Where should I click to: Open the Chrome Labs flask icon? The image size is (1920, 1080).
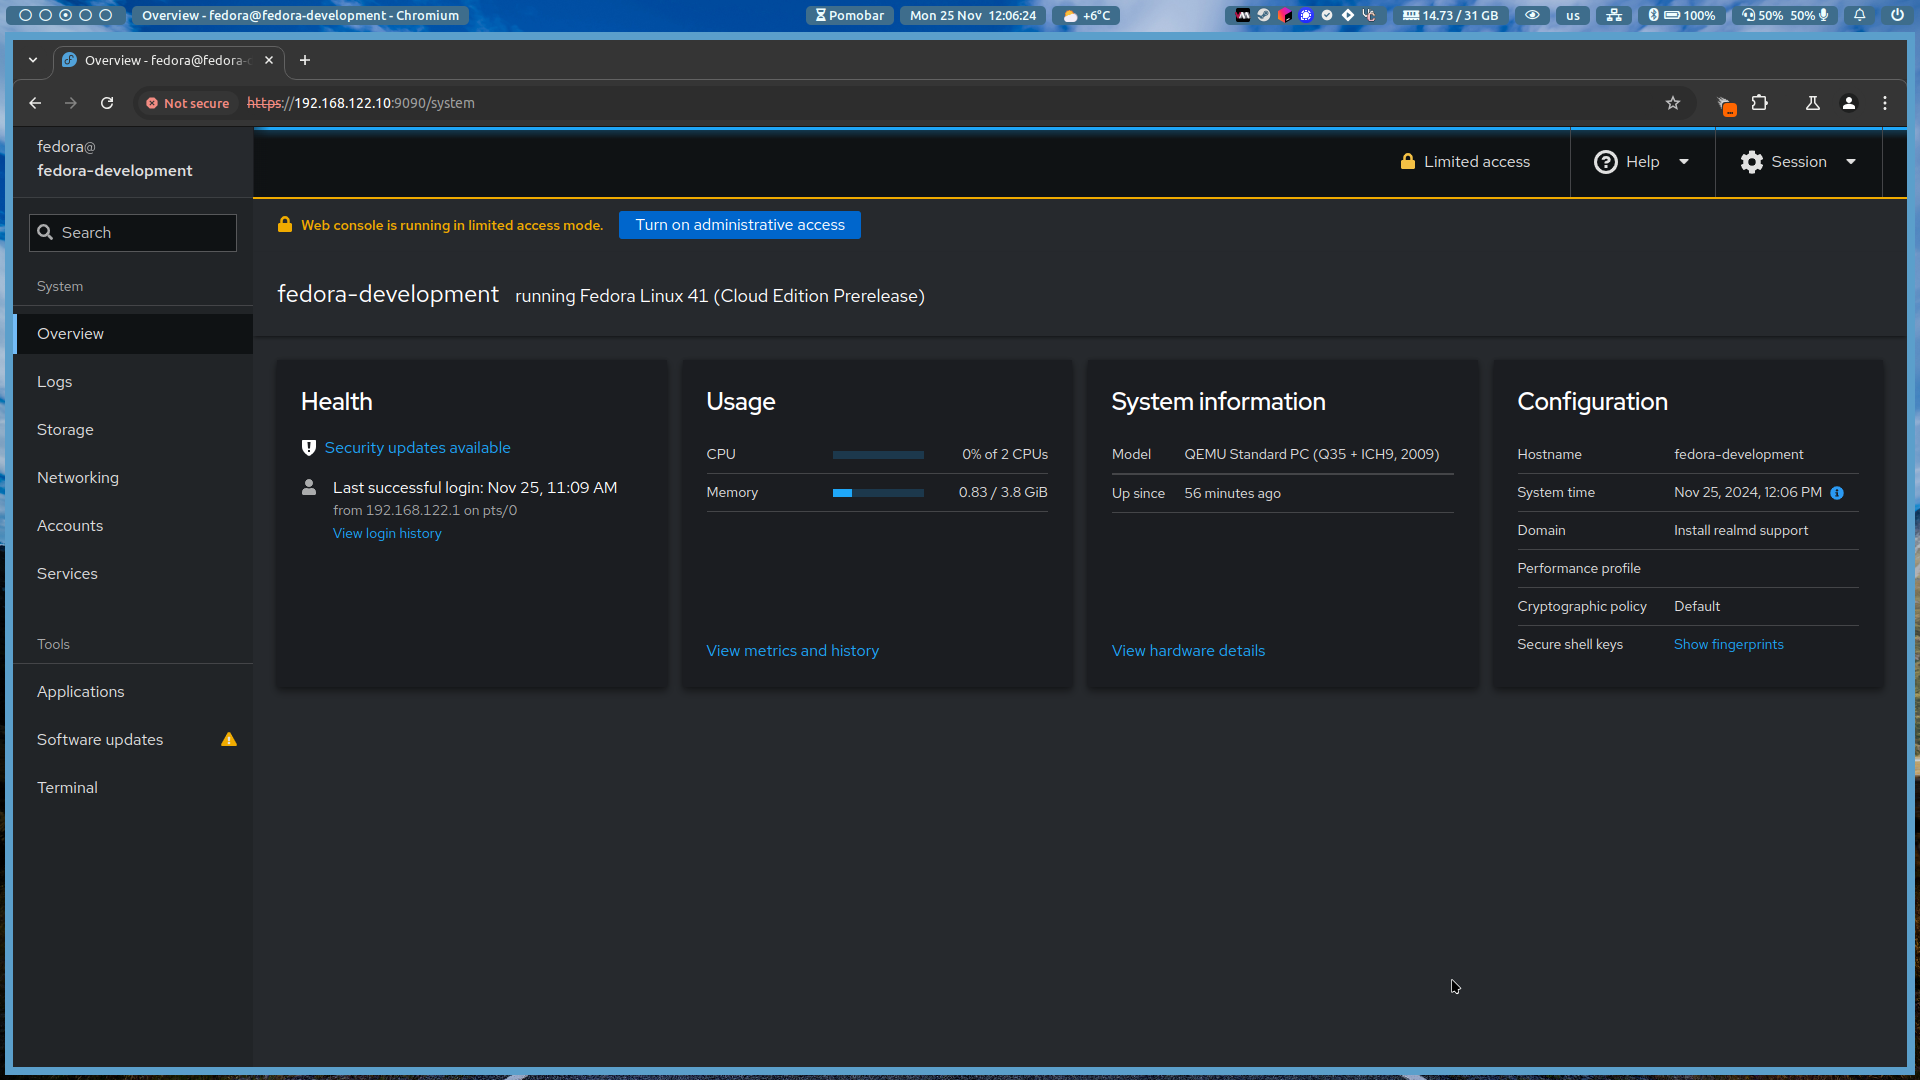1812,103
